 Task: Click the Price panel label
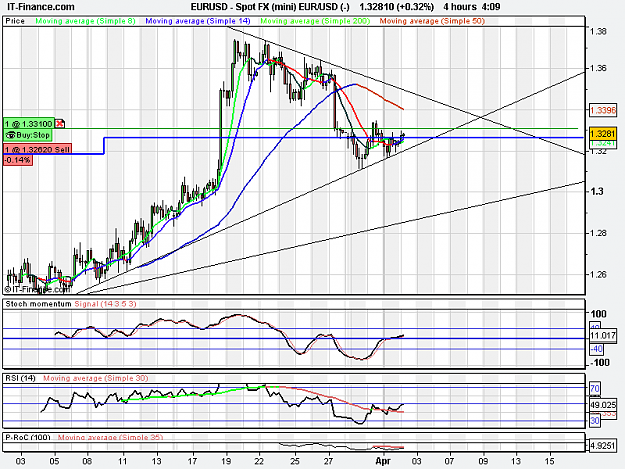(x=15, y=21)
